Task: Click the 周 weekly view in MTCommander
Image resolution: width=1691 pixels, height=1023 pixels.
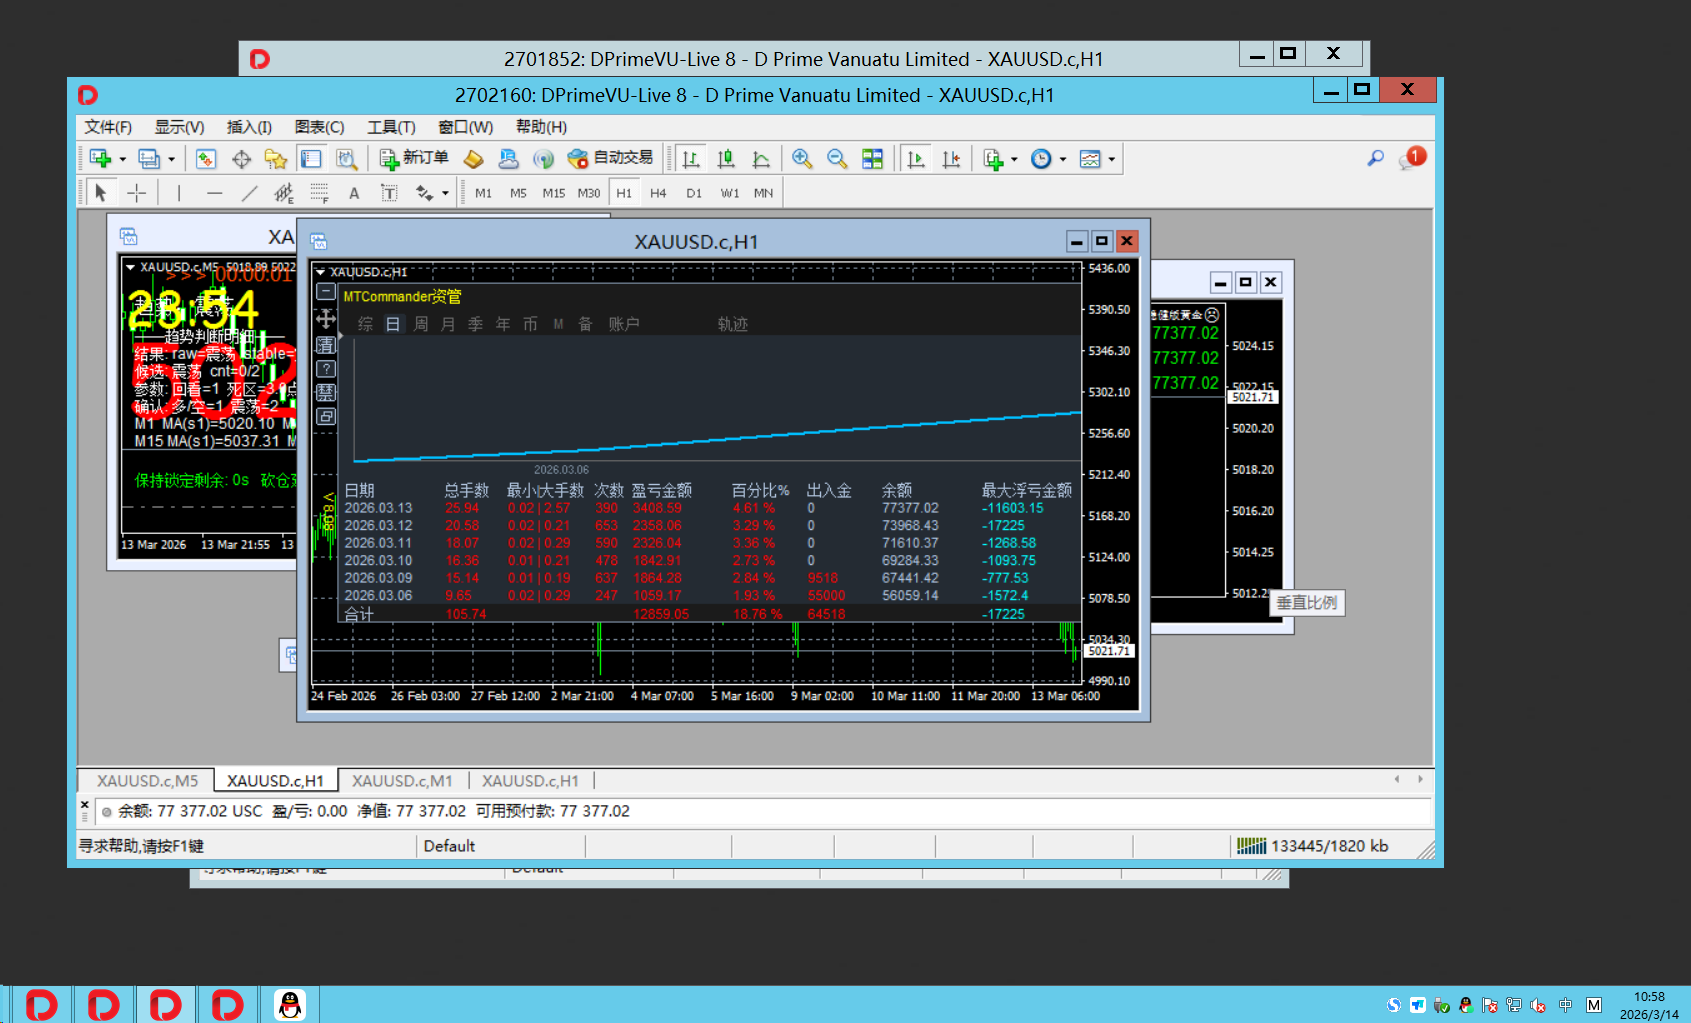Action: (421, 324)
